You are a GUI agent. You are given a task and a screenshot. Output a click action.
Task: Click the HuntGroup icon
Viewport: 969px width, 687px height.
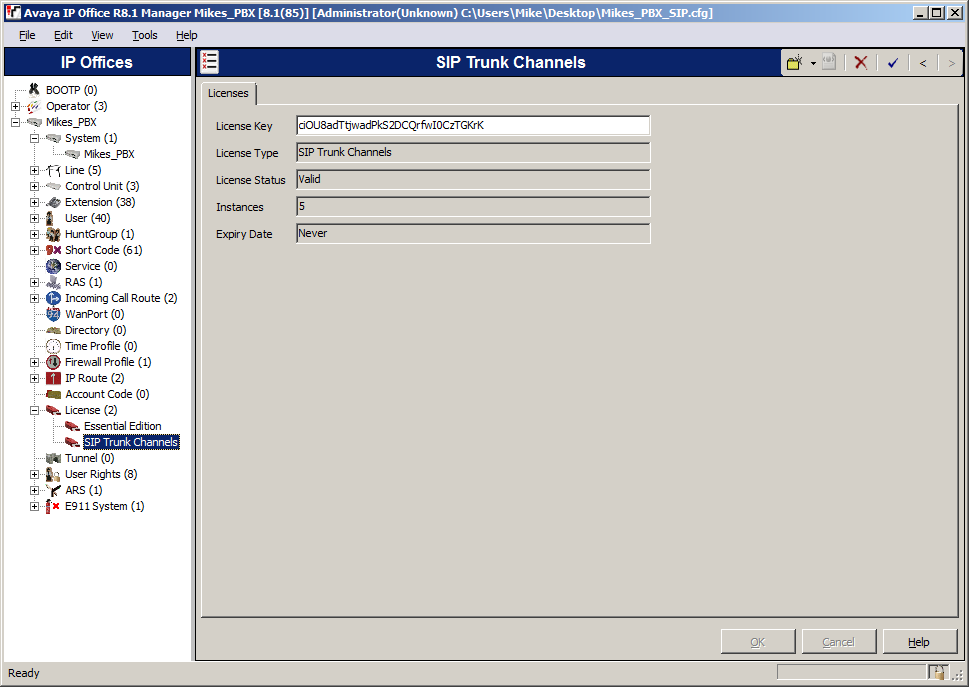tap(53, 234)
